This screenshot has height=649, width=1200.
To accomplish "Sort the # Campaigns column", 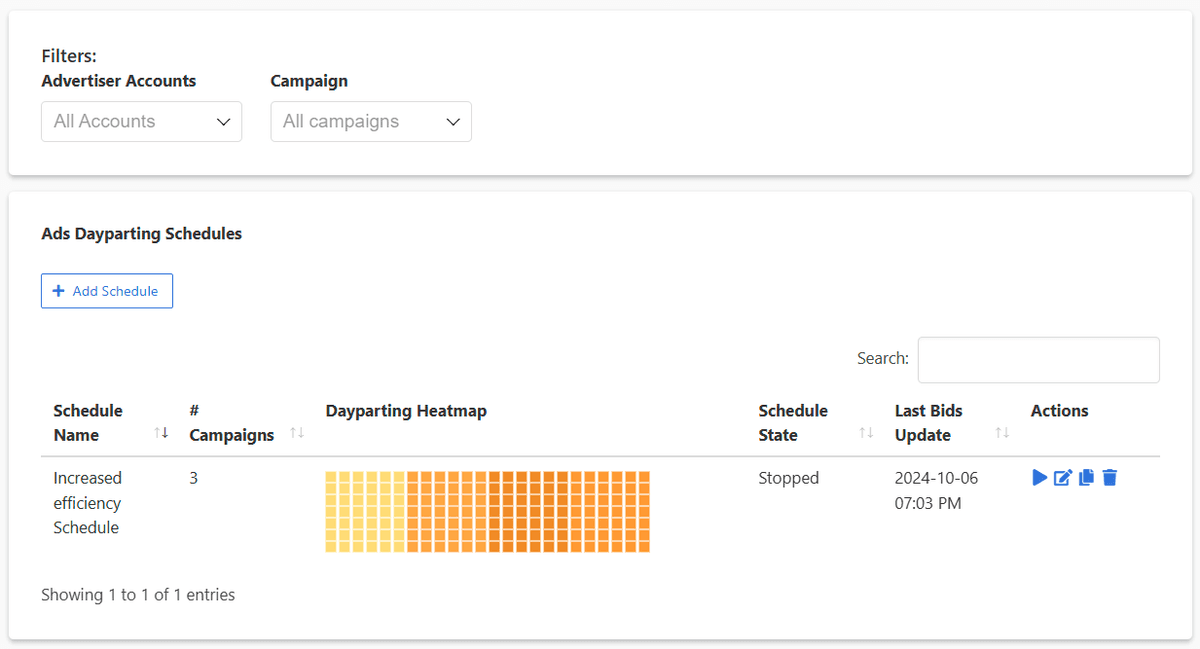I will pyautogui.click(x=295, y=432).
